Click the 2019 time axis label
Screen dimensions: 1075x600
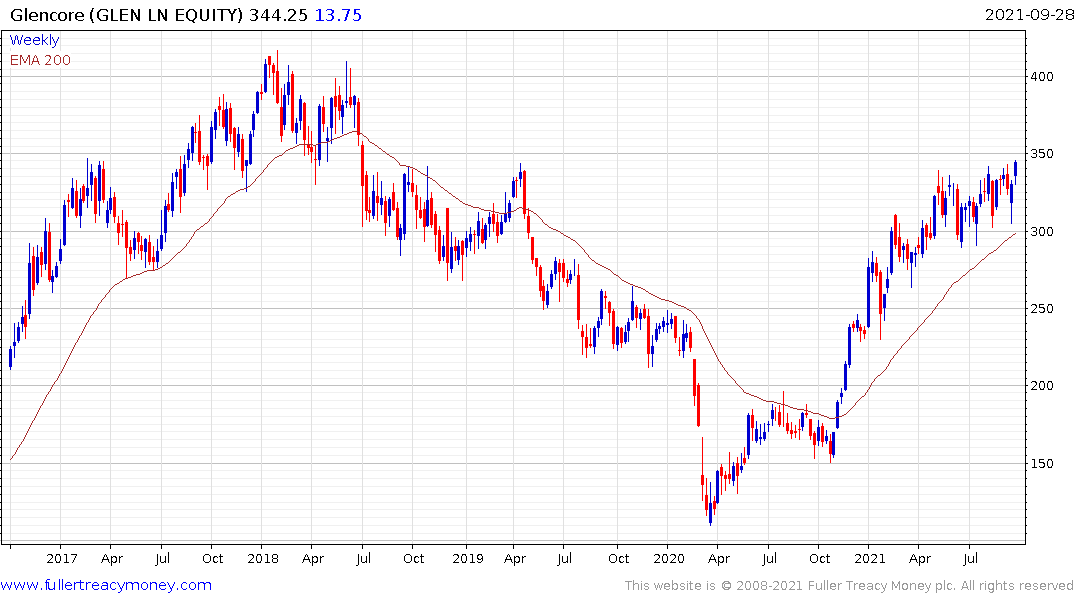(x=468, y=558)
